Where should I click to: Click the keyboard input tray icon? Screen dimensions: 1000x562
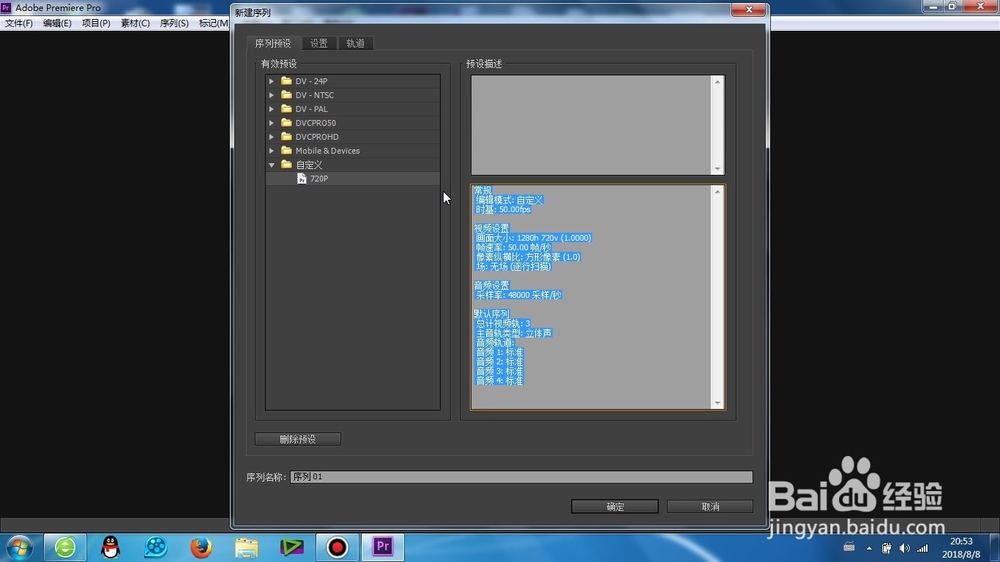(x=849, y=547)
